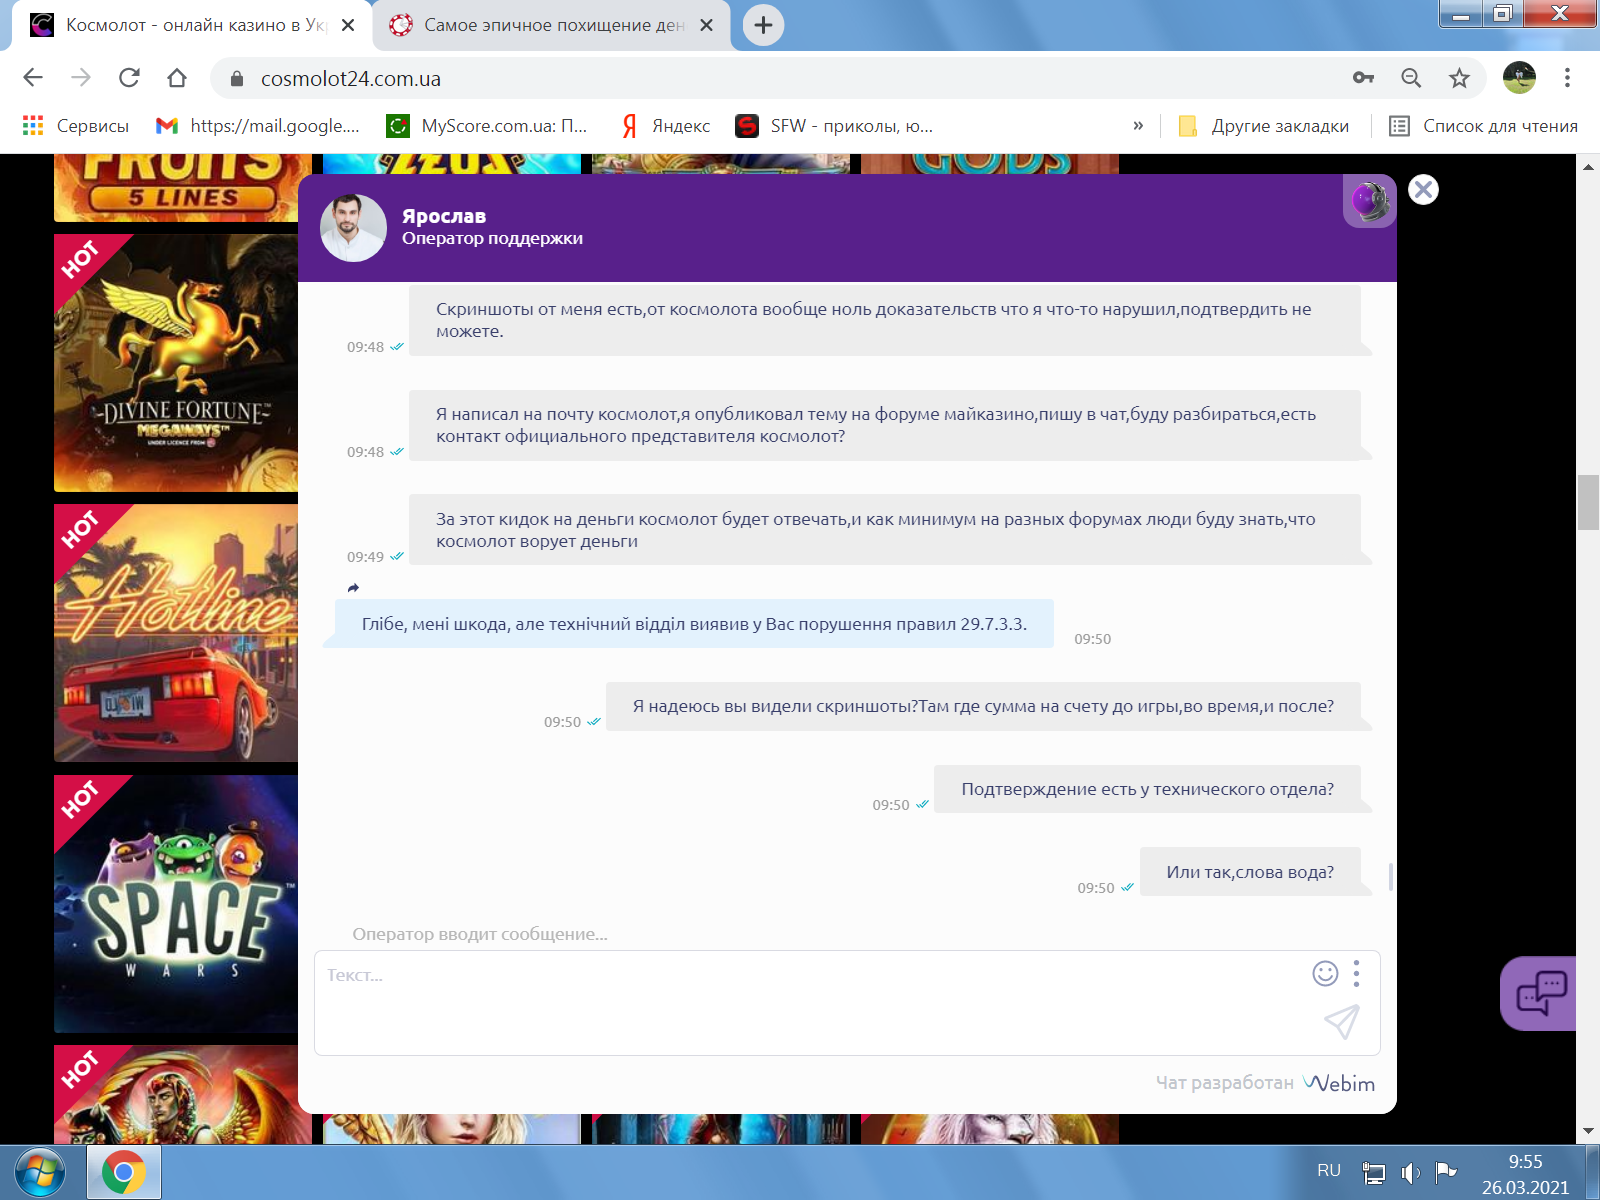
Task: Open the emoji picker in chat
Action: pyautogui.click(x=1325, y=974)
